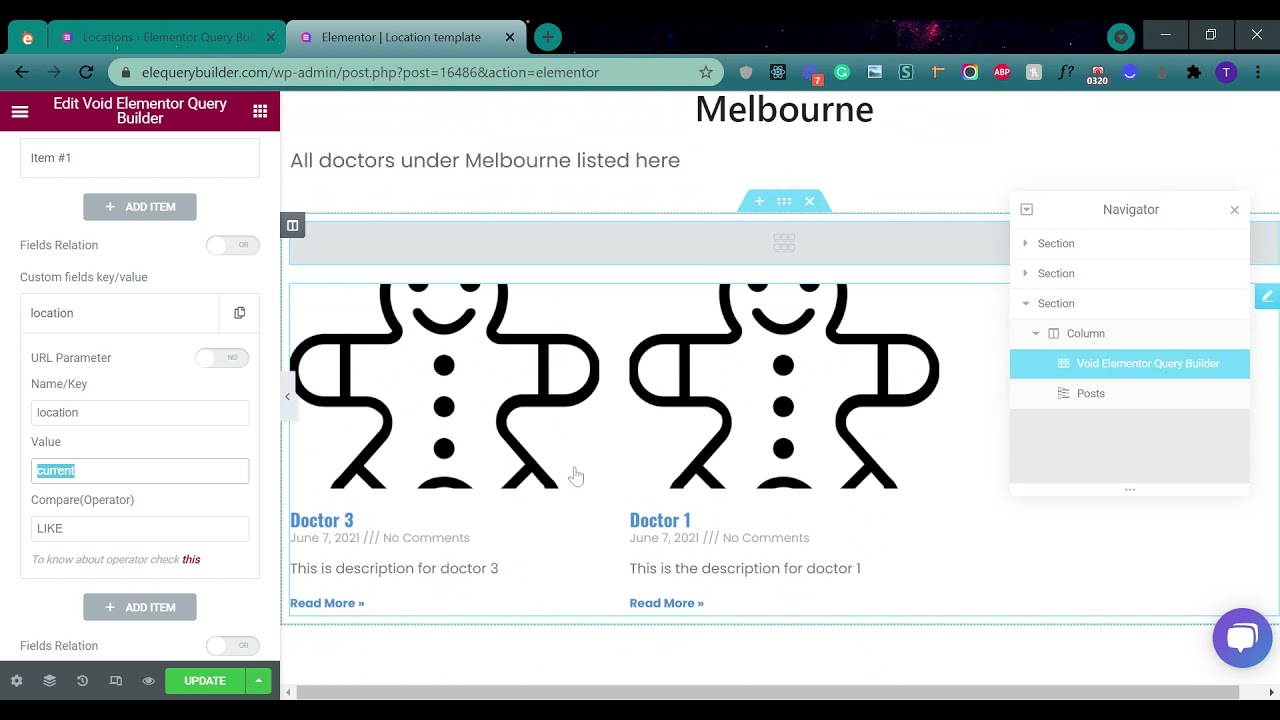Open Responsive Mode icon in footer

pyautogui.click(x=115, y=681)
